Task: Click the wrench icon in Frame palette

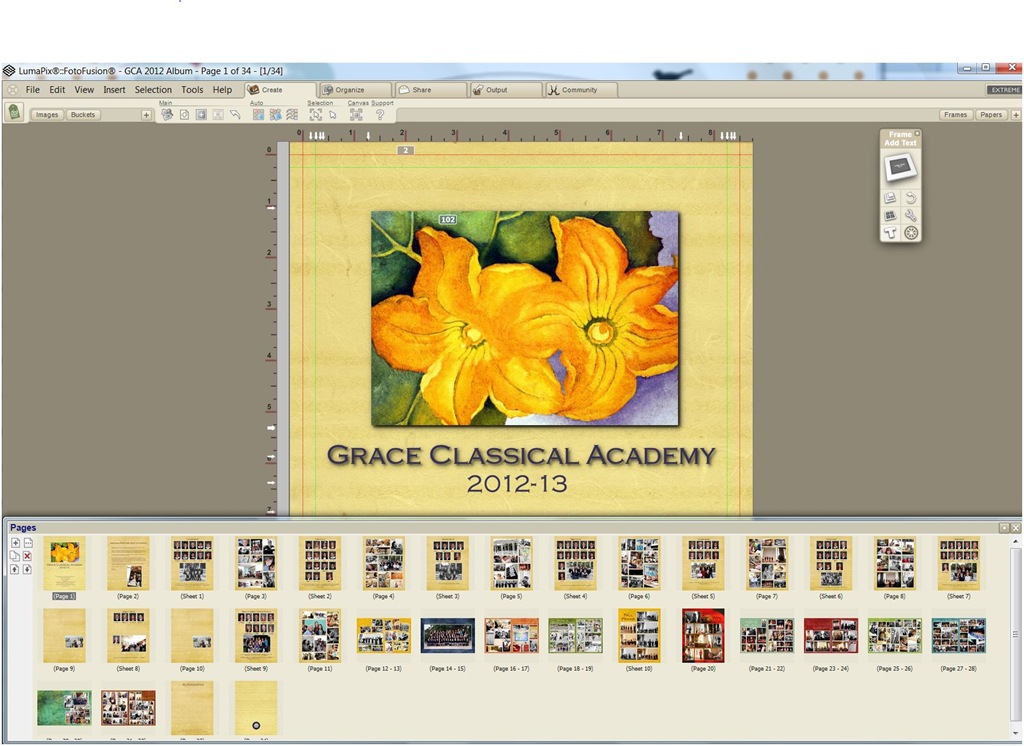Action: click(x=910, y=215)
